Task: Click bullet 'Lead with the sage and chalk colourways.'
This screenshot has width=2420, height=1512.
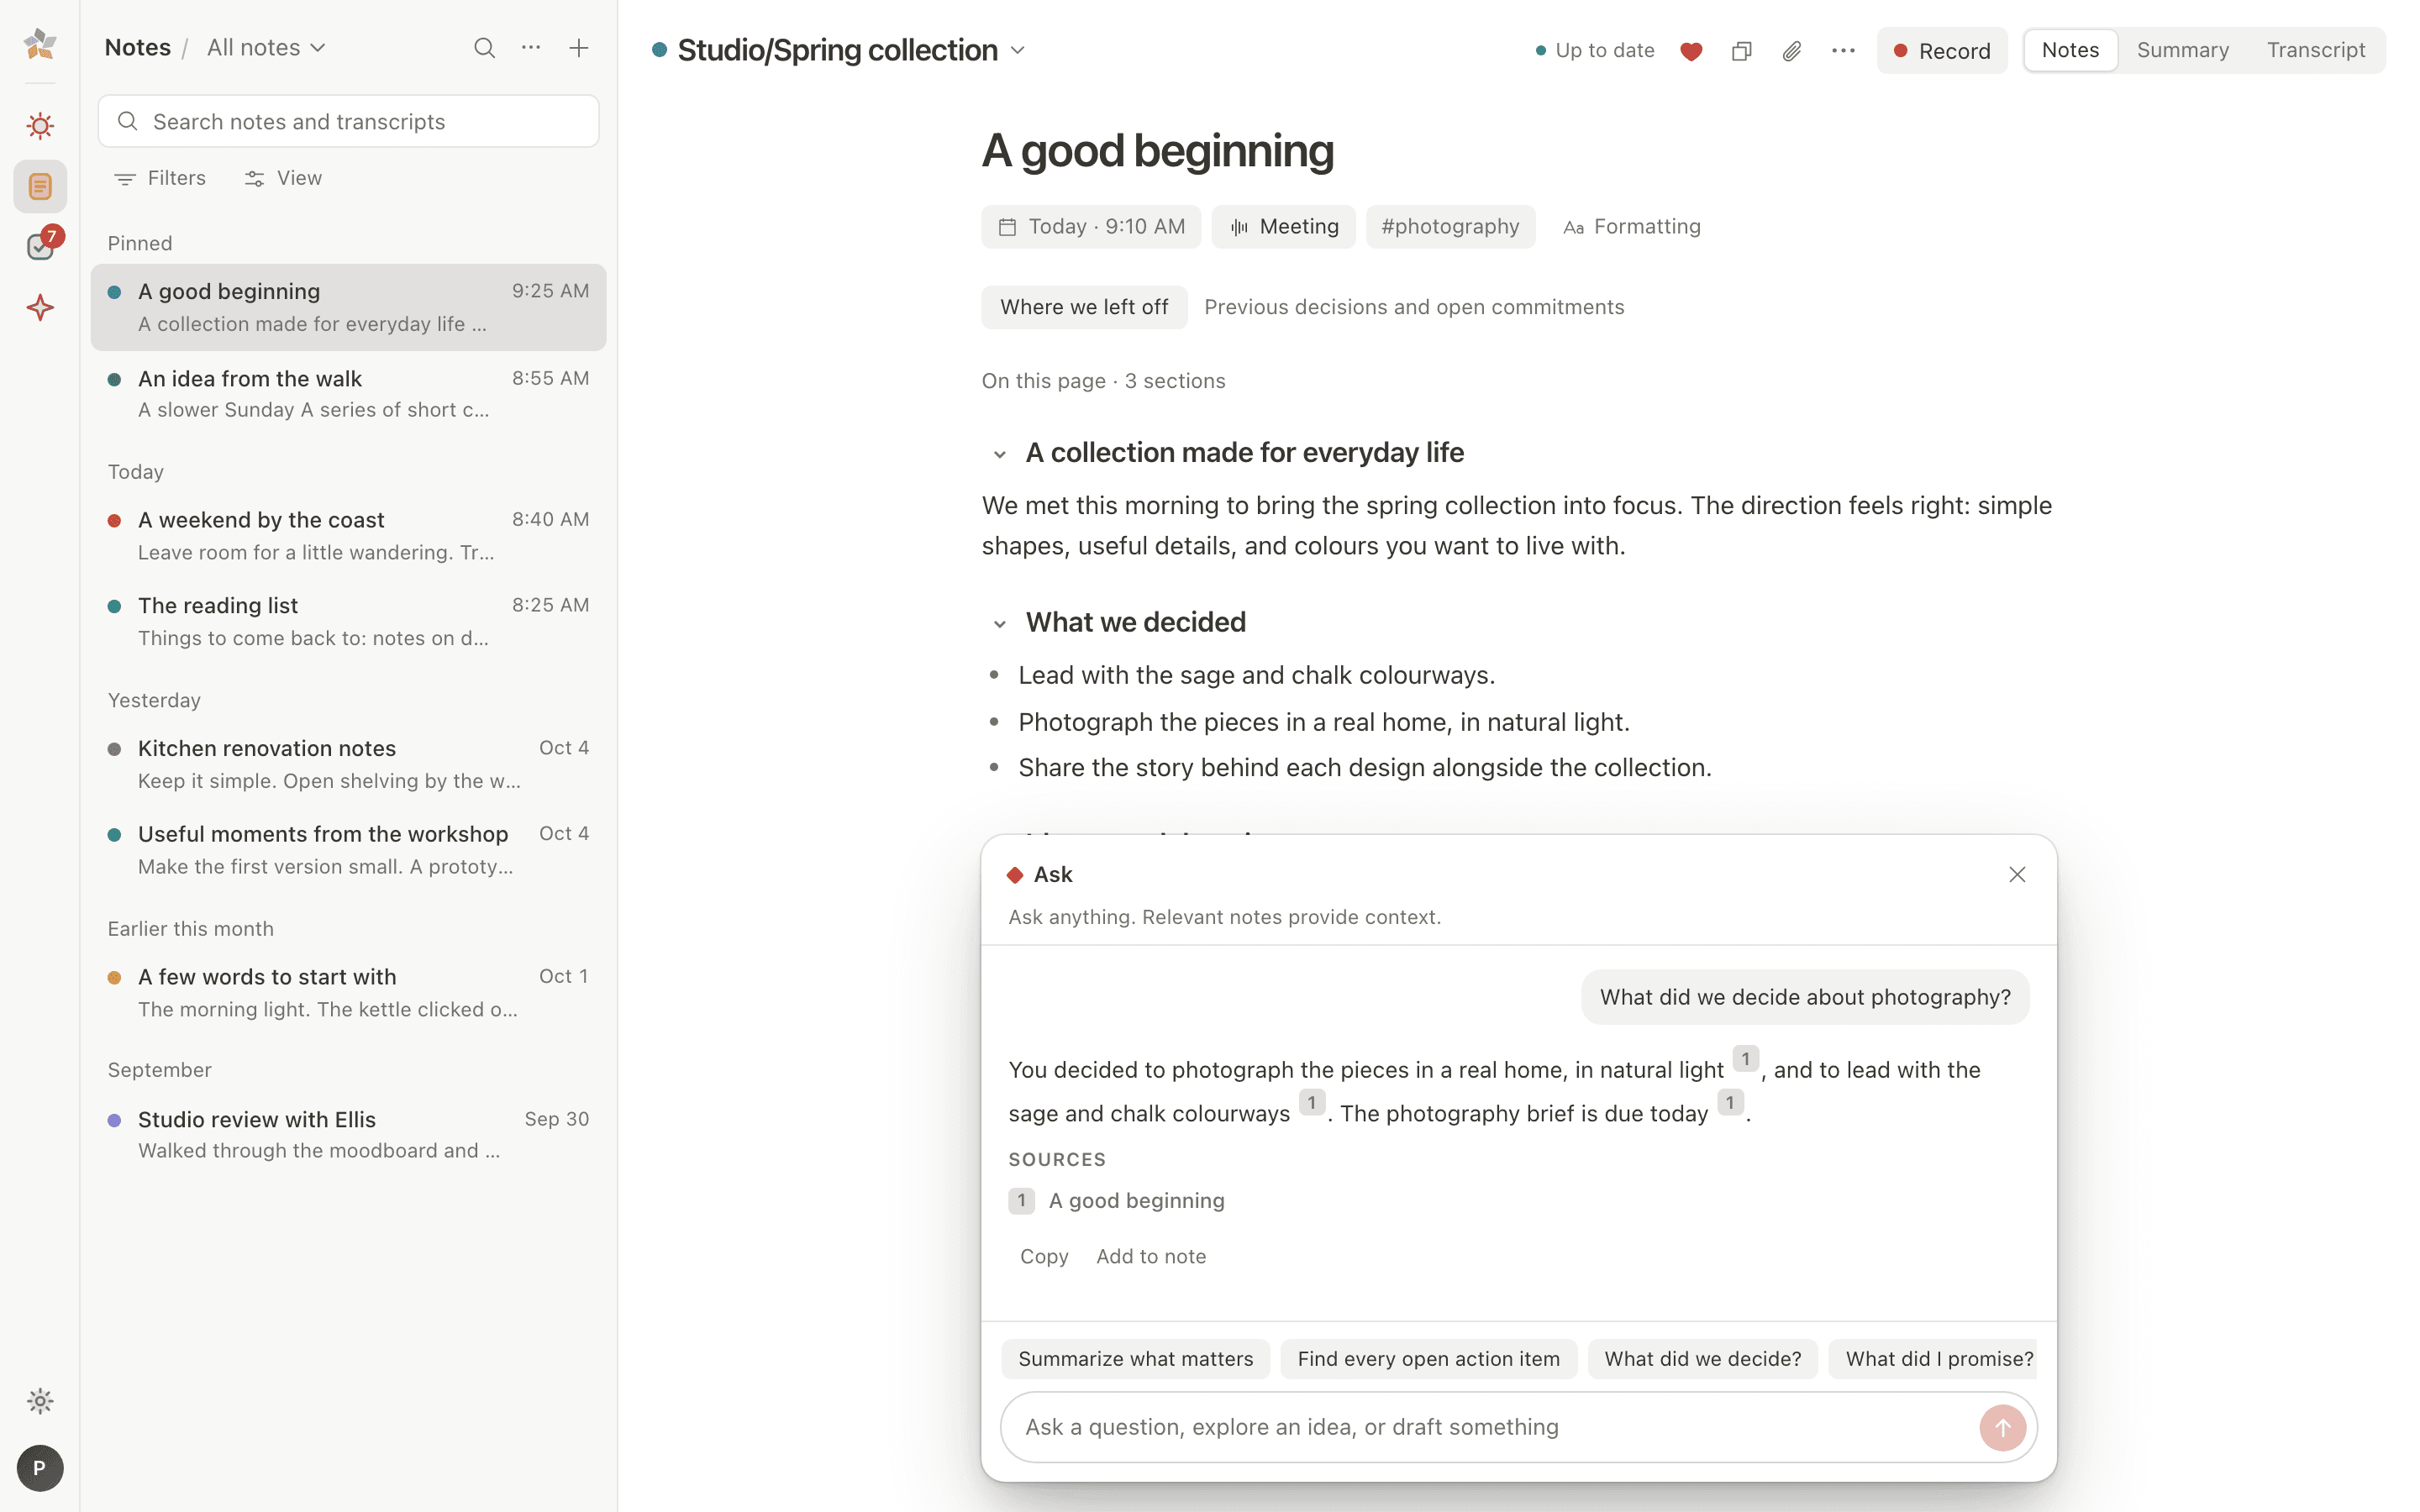Action: [x=1257, y=676]
